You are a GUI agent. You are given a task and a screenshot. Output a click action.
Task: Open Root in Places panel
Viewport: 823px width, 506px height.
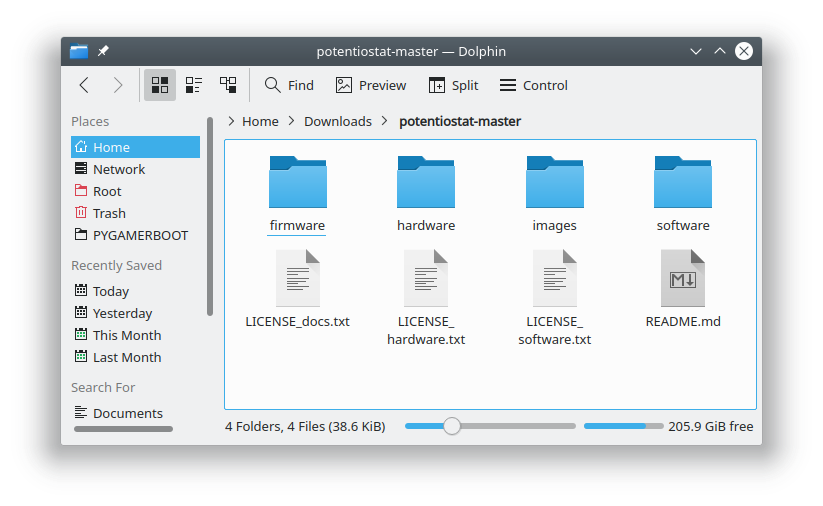point(135,191)
